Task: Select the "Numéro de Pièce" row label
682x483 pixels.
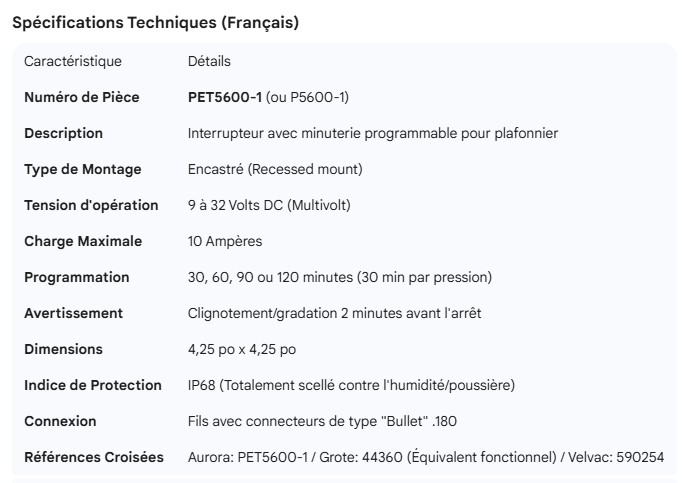Action: point(81,97)
